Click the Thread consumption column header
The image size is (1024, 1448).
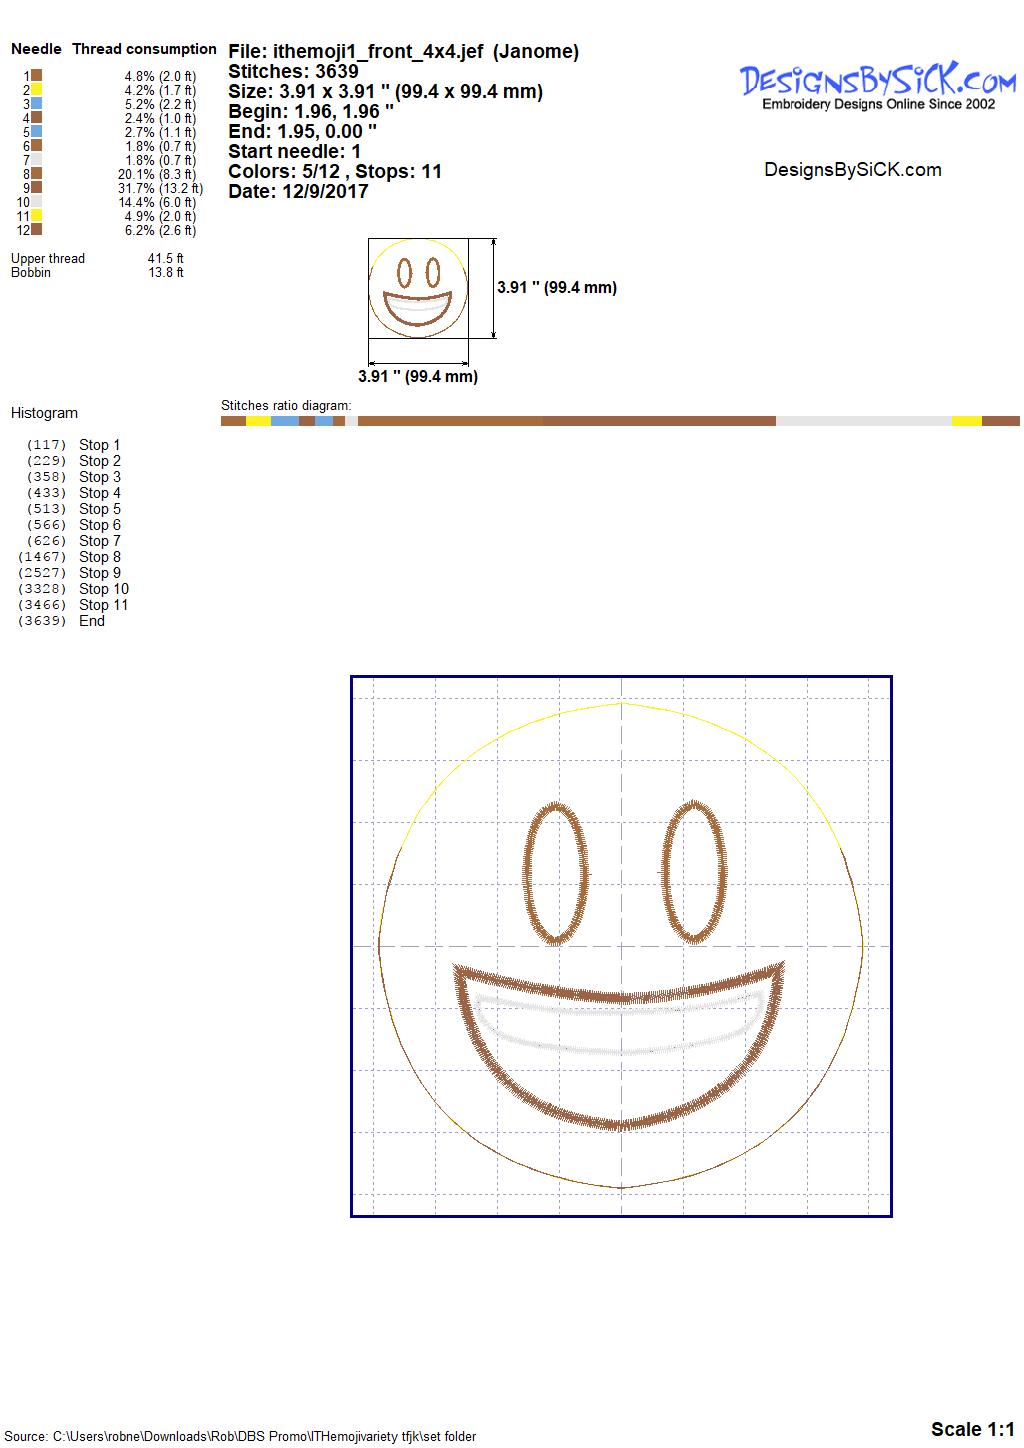(x=144, y=49)
